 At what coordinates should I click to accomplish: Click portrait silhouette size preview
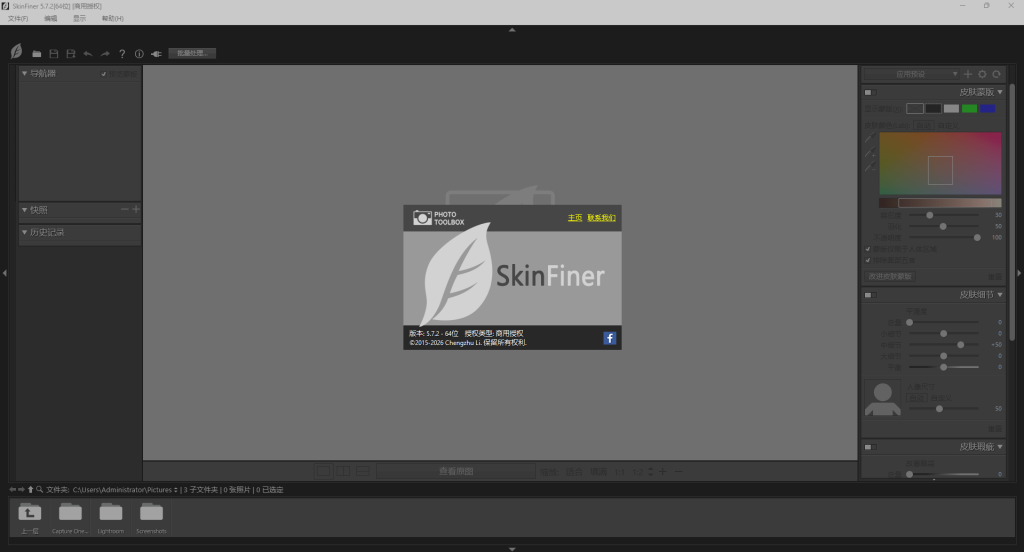click(x=882, y=398)
